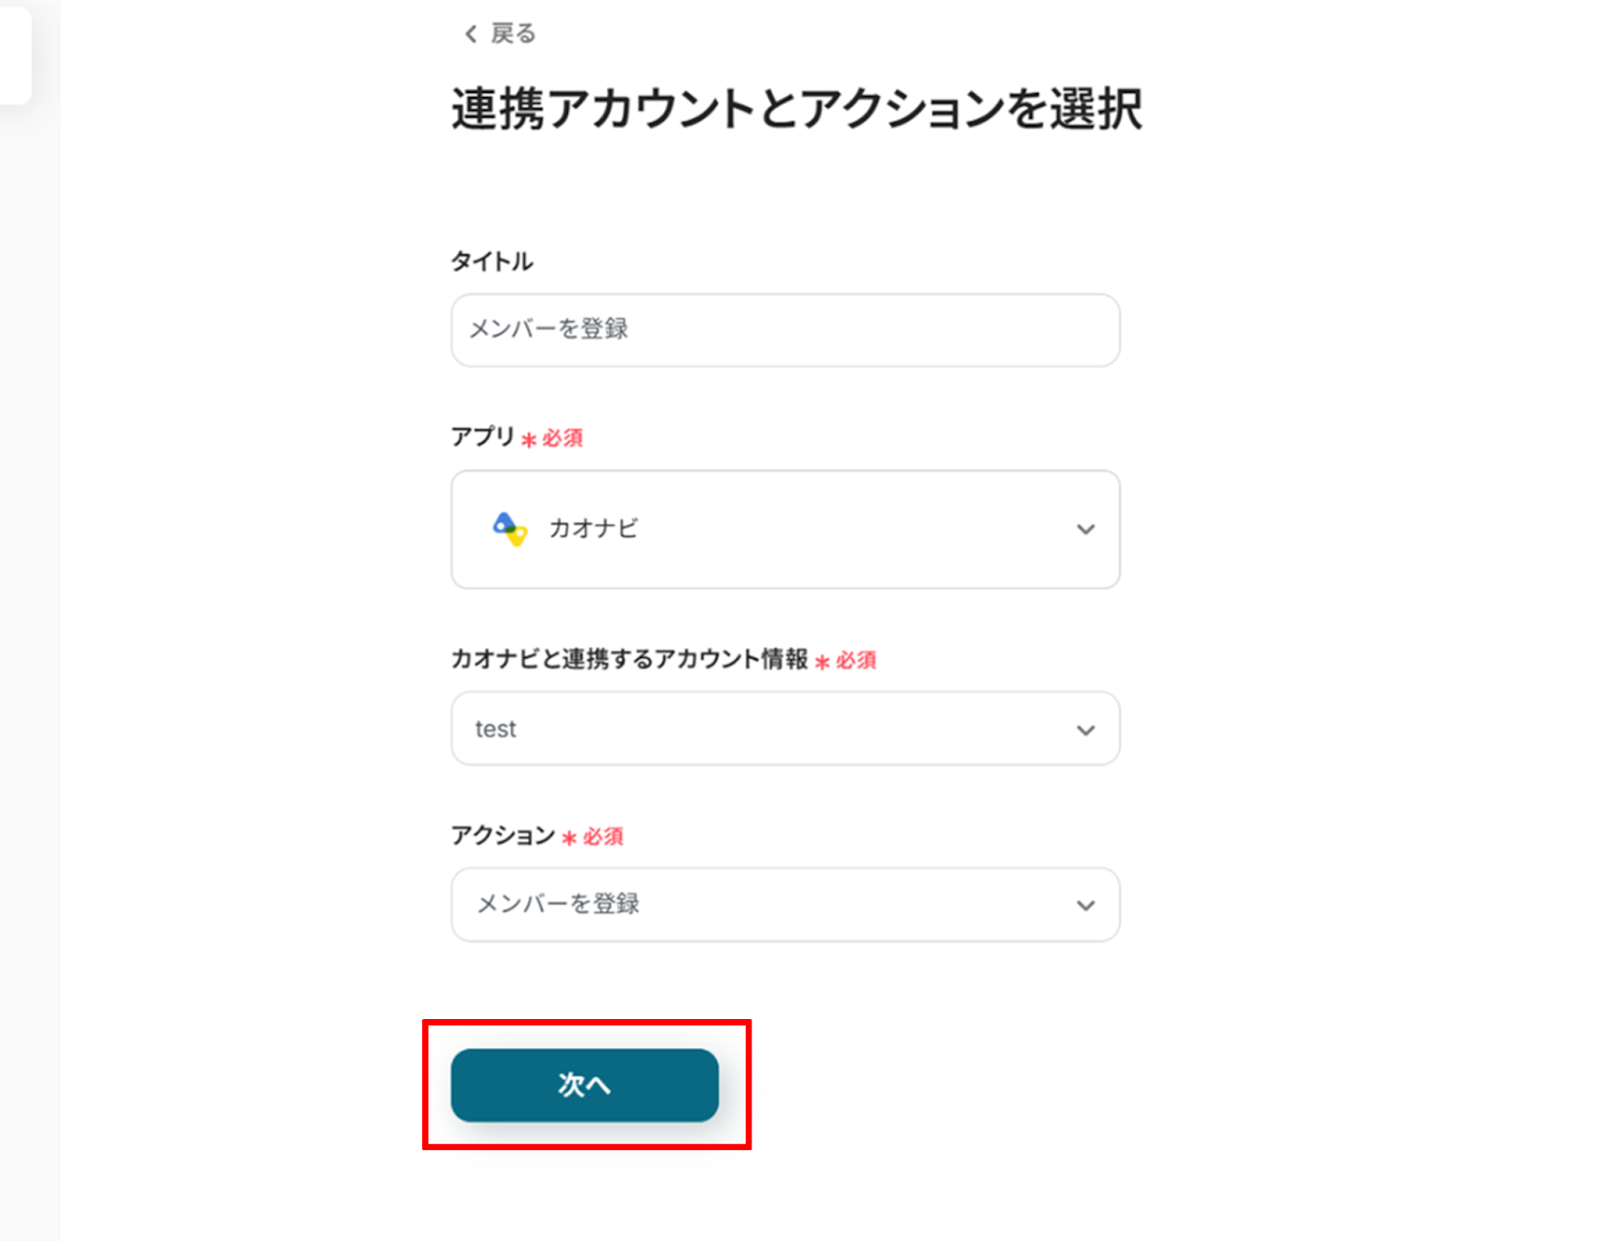Open the メンバーを登録 action dropdown
Viewport: 1600px width, 1241px height.
click(785, 905)
